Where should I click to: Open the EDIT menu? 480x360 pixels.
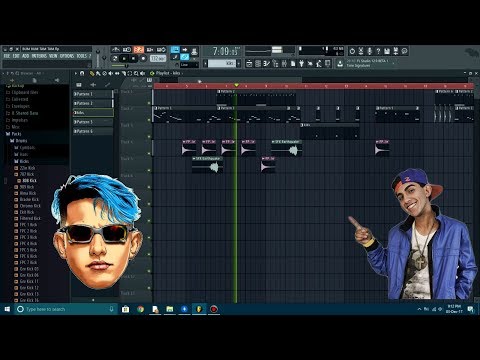click(16, 56)
